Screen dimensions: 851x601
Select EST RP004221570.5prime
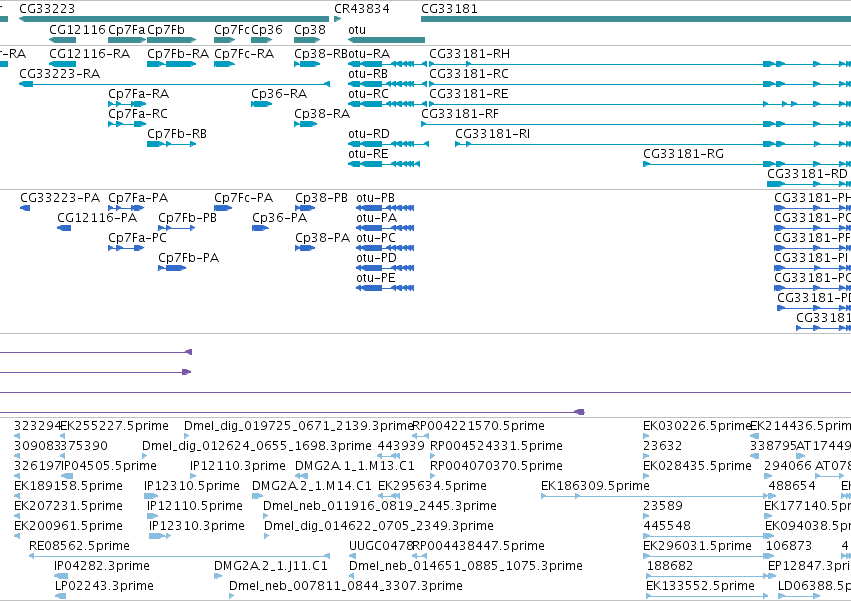point(421,436)
